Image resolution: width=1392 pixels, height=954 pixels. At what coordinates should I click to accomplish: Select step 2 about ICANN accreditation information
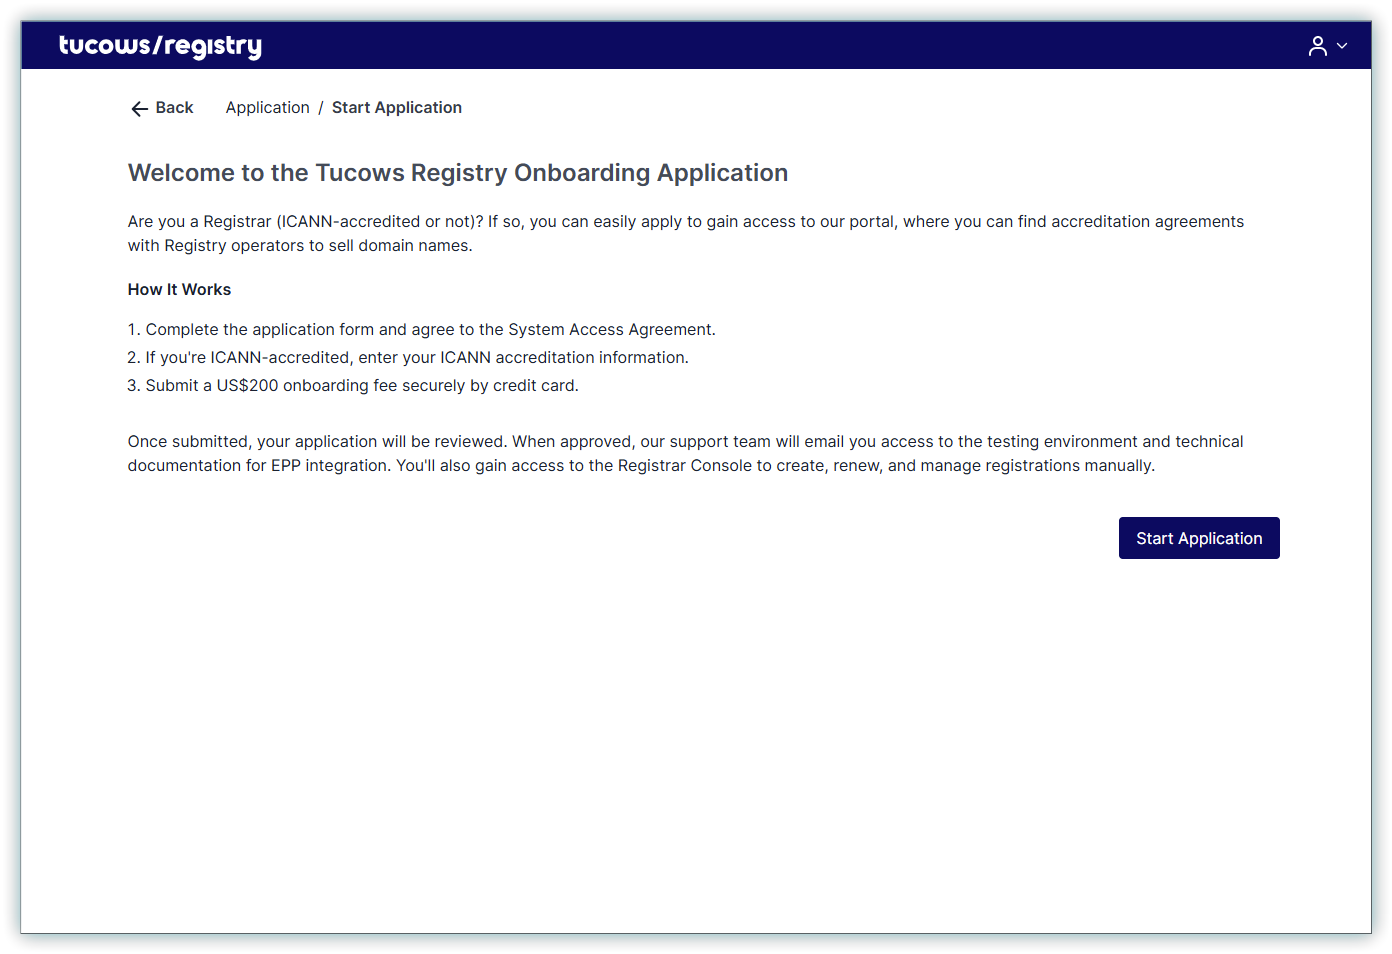pos(408,358)
